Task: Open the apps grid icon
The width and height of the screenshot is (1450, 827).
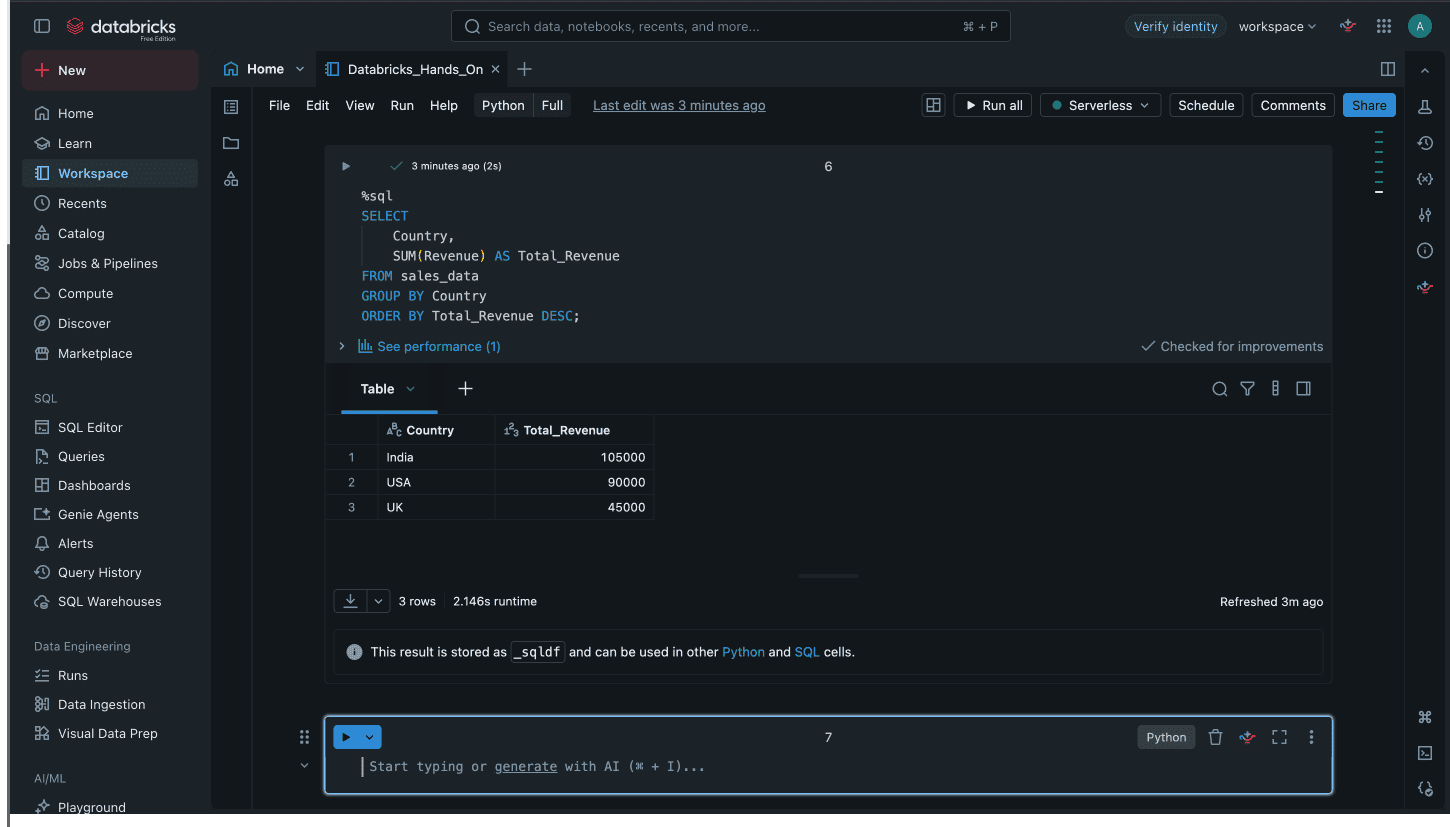Action: coord(1384,27)
